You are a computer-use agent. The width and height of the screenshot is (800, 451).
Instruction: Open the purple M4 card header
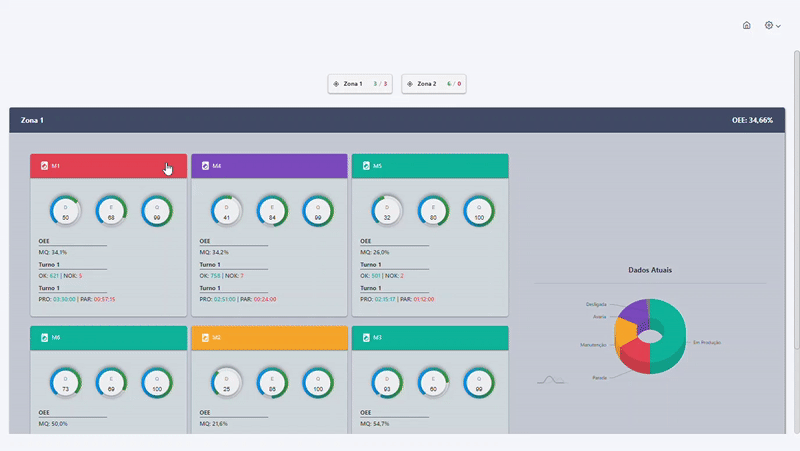[x=269, y=166]
